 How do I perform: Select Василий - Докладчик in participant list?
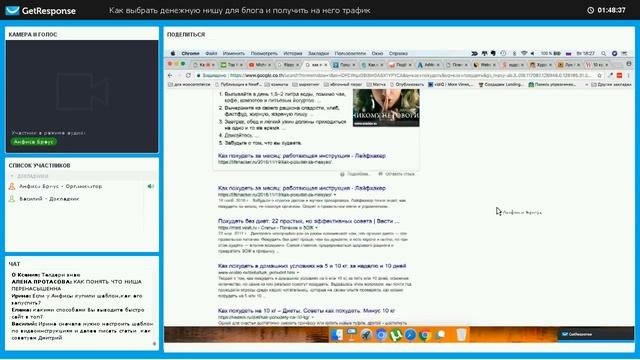point(49,199)
